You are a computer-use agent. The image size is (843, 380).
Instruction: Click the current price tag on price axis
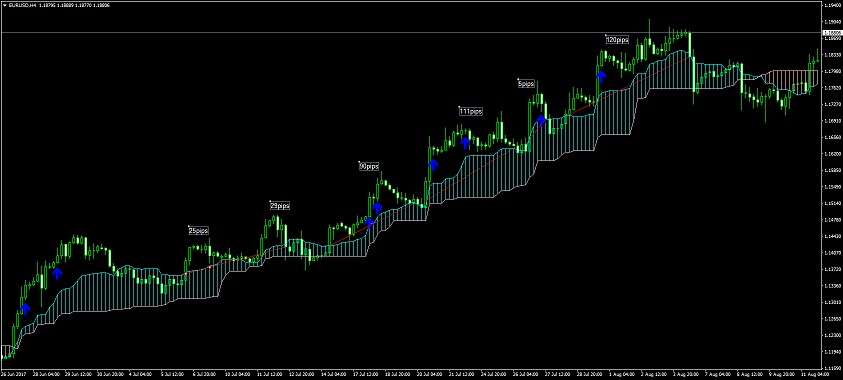(x=832, y=33)
